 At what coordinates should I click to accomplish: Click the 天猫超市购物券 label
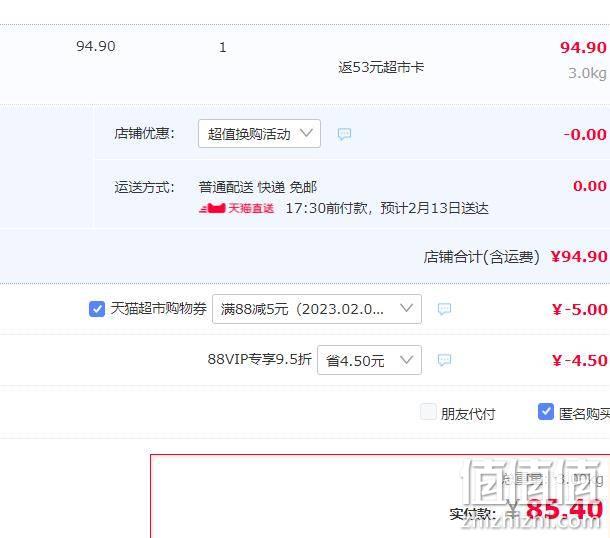pos(158,308)
